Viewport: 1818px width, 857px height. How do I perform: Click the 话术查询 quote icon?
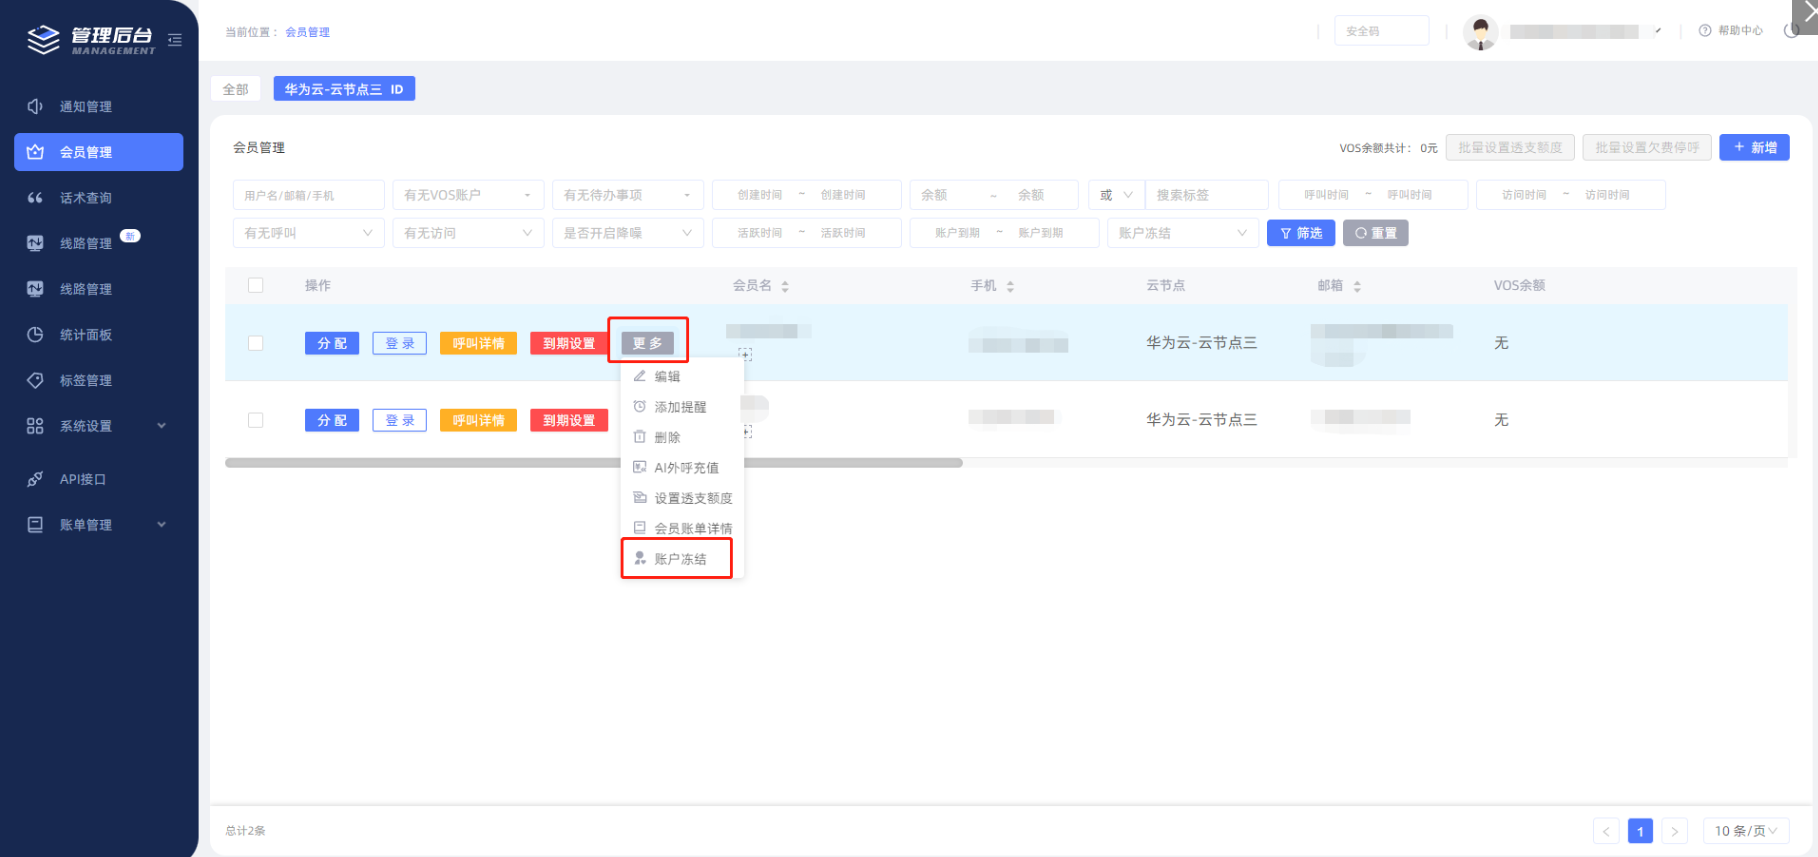pos(35,198)
